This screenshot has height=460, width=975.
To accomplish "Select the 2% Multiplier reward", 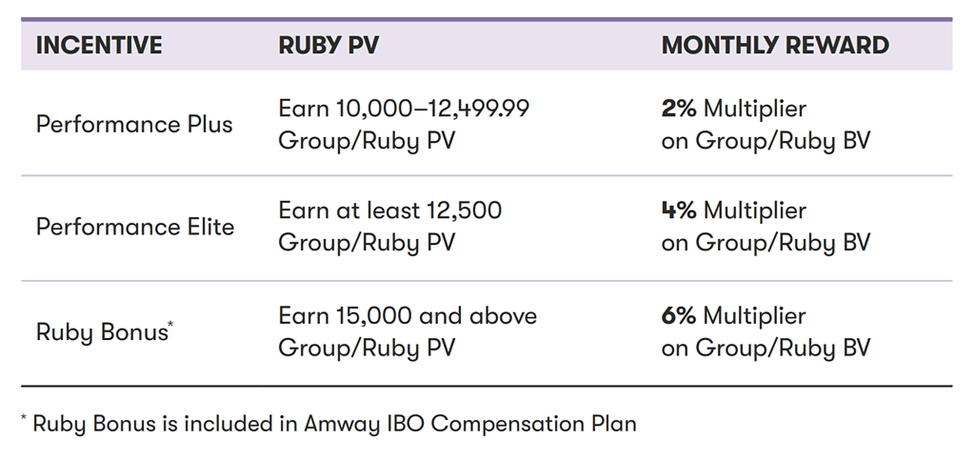I will pyautogui.click(x=733, y=108).
